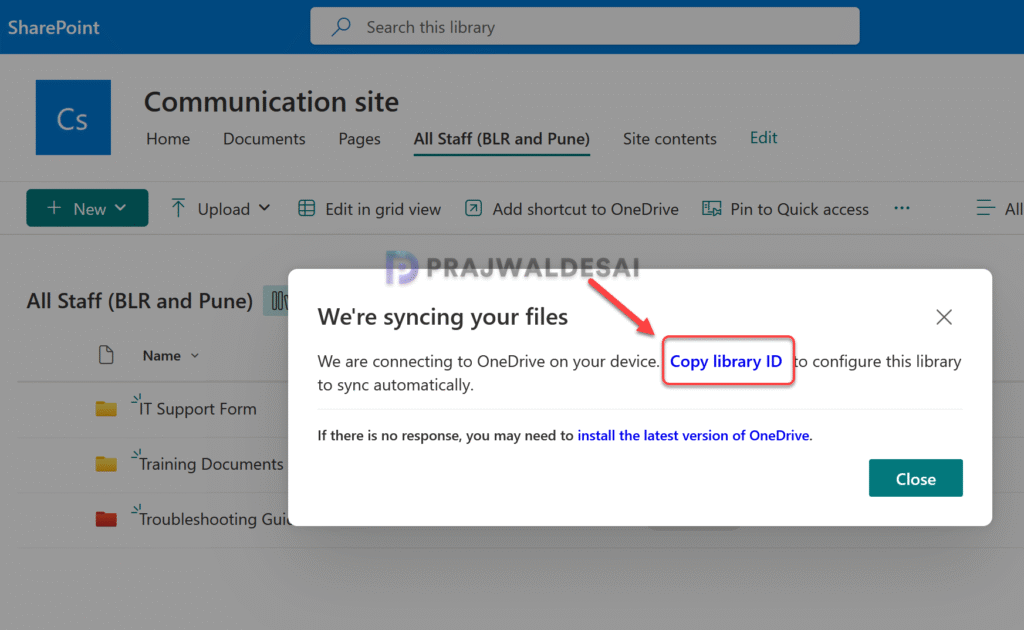The width and height of the screenshot is (1024, 630).
Task: Choose Edit in grid view label
Action: [383, 209]
